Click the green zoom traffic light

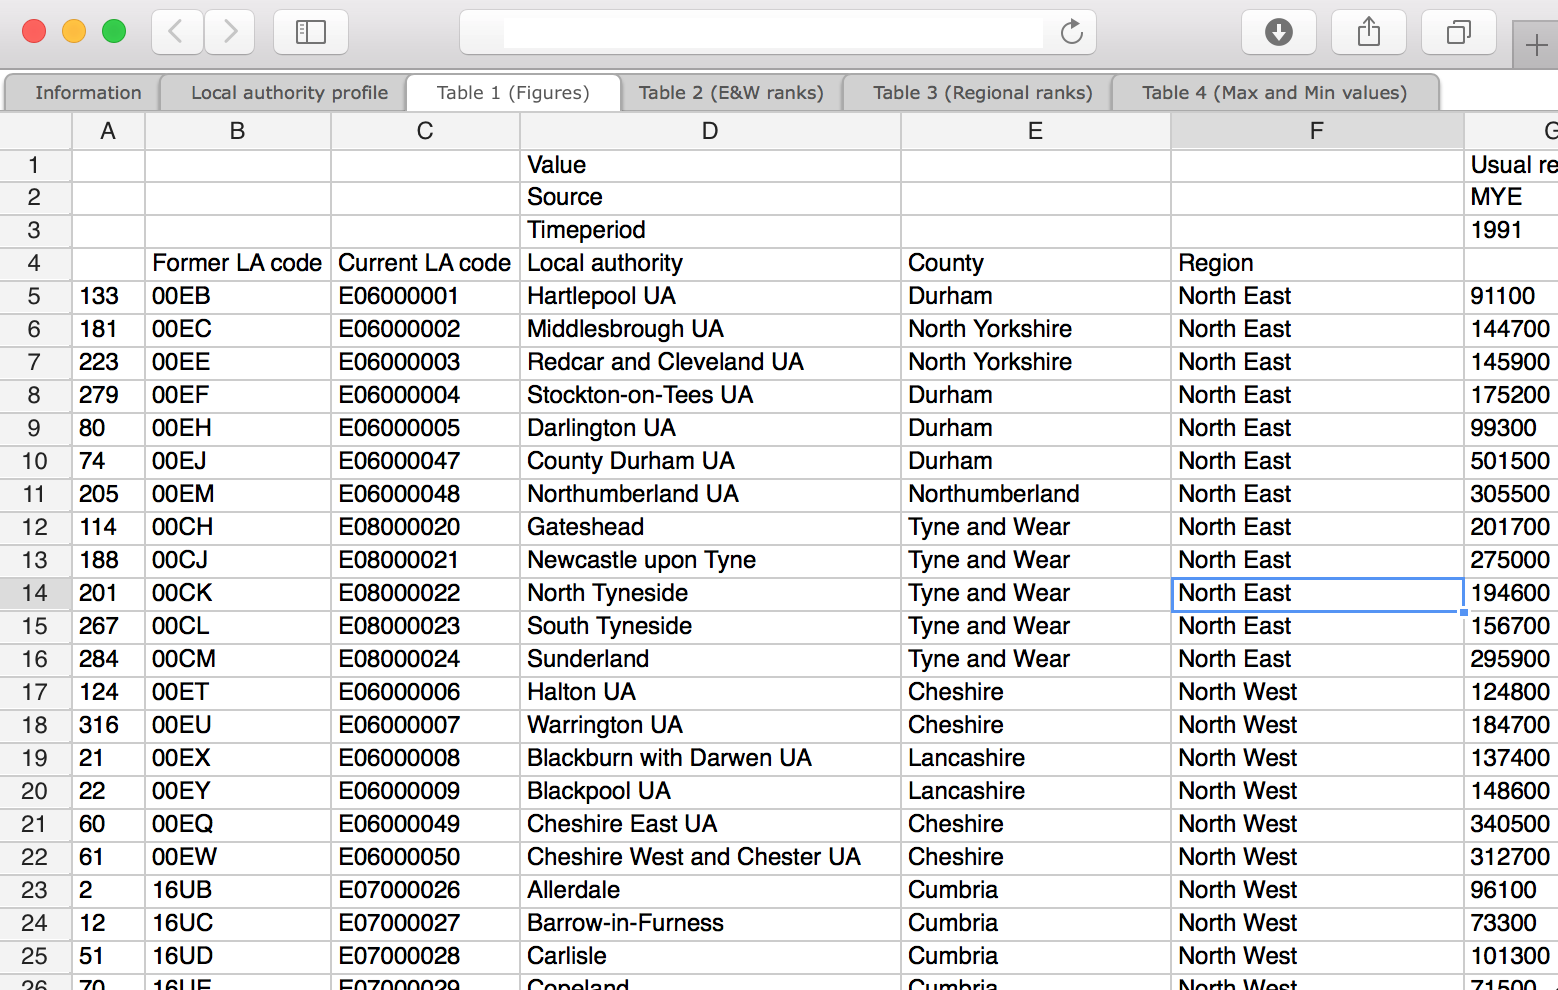[113, 31]
